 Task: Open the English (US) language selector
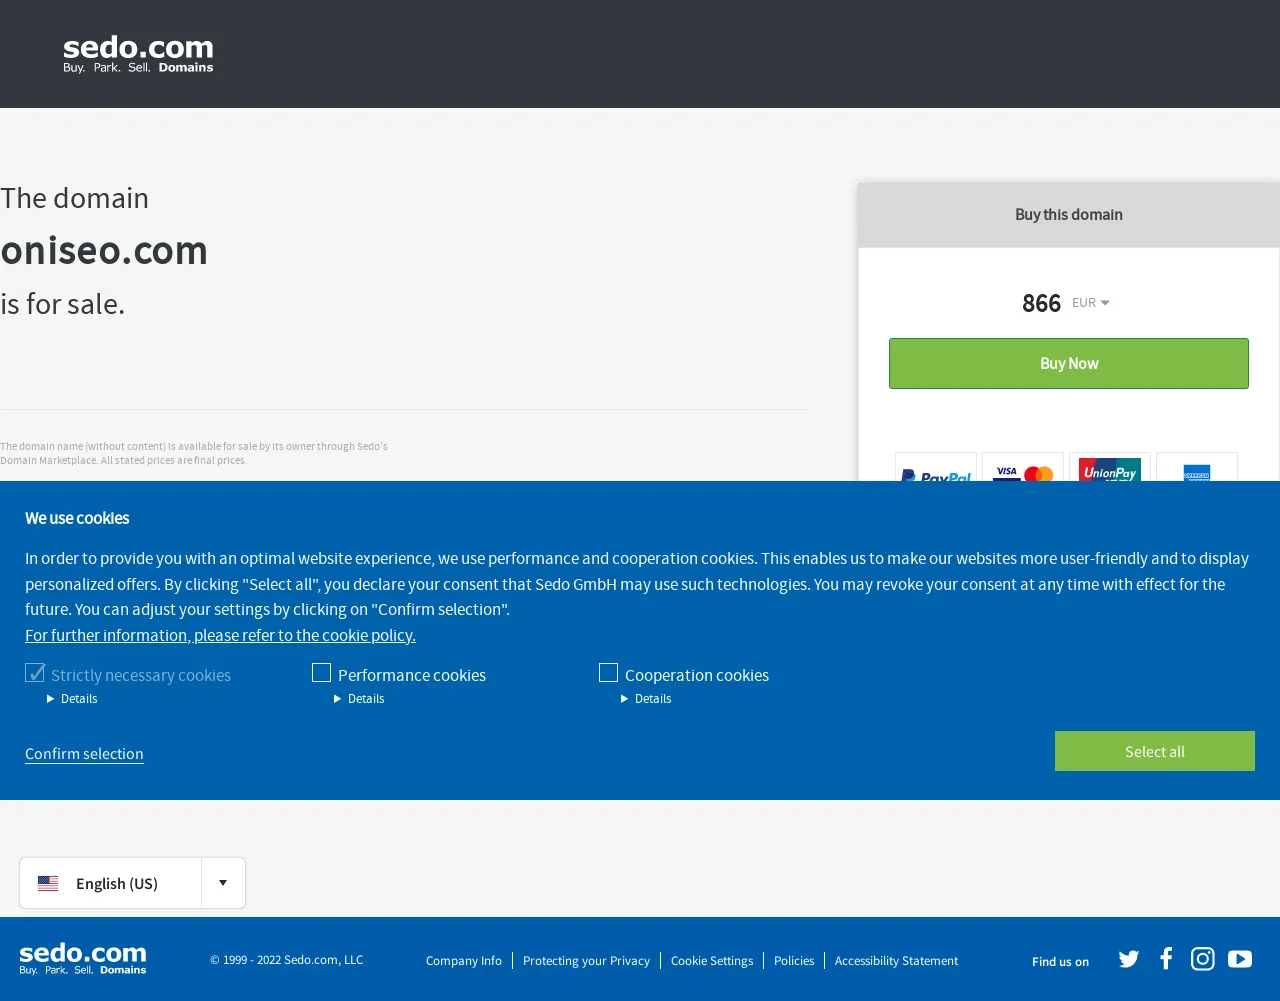(x=132, y=883)
